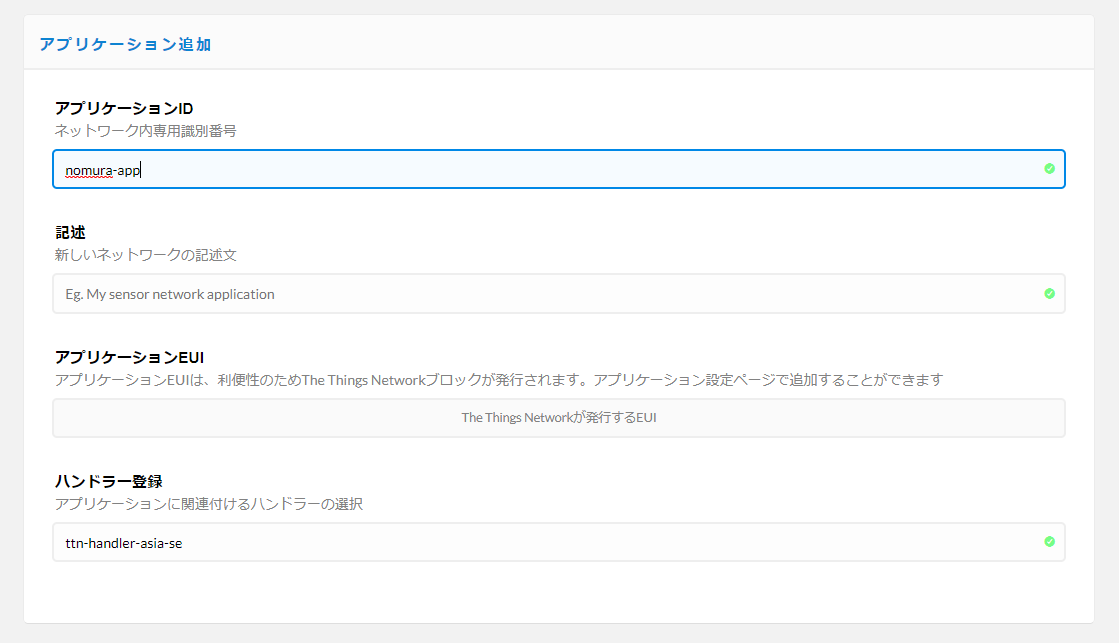Click the アプリケーション追加 page heading
Image resolution: width=1119 pixels, height=643 pixels.
click(x=125, y=44)
